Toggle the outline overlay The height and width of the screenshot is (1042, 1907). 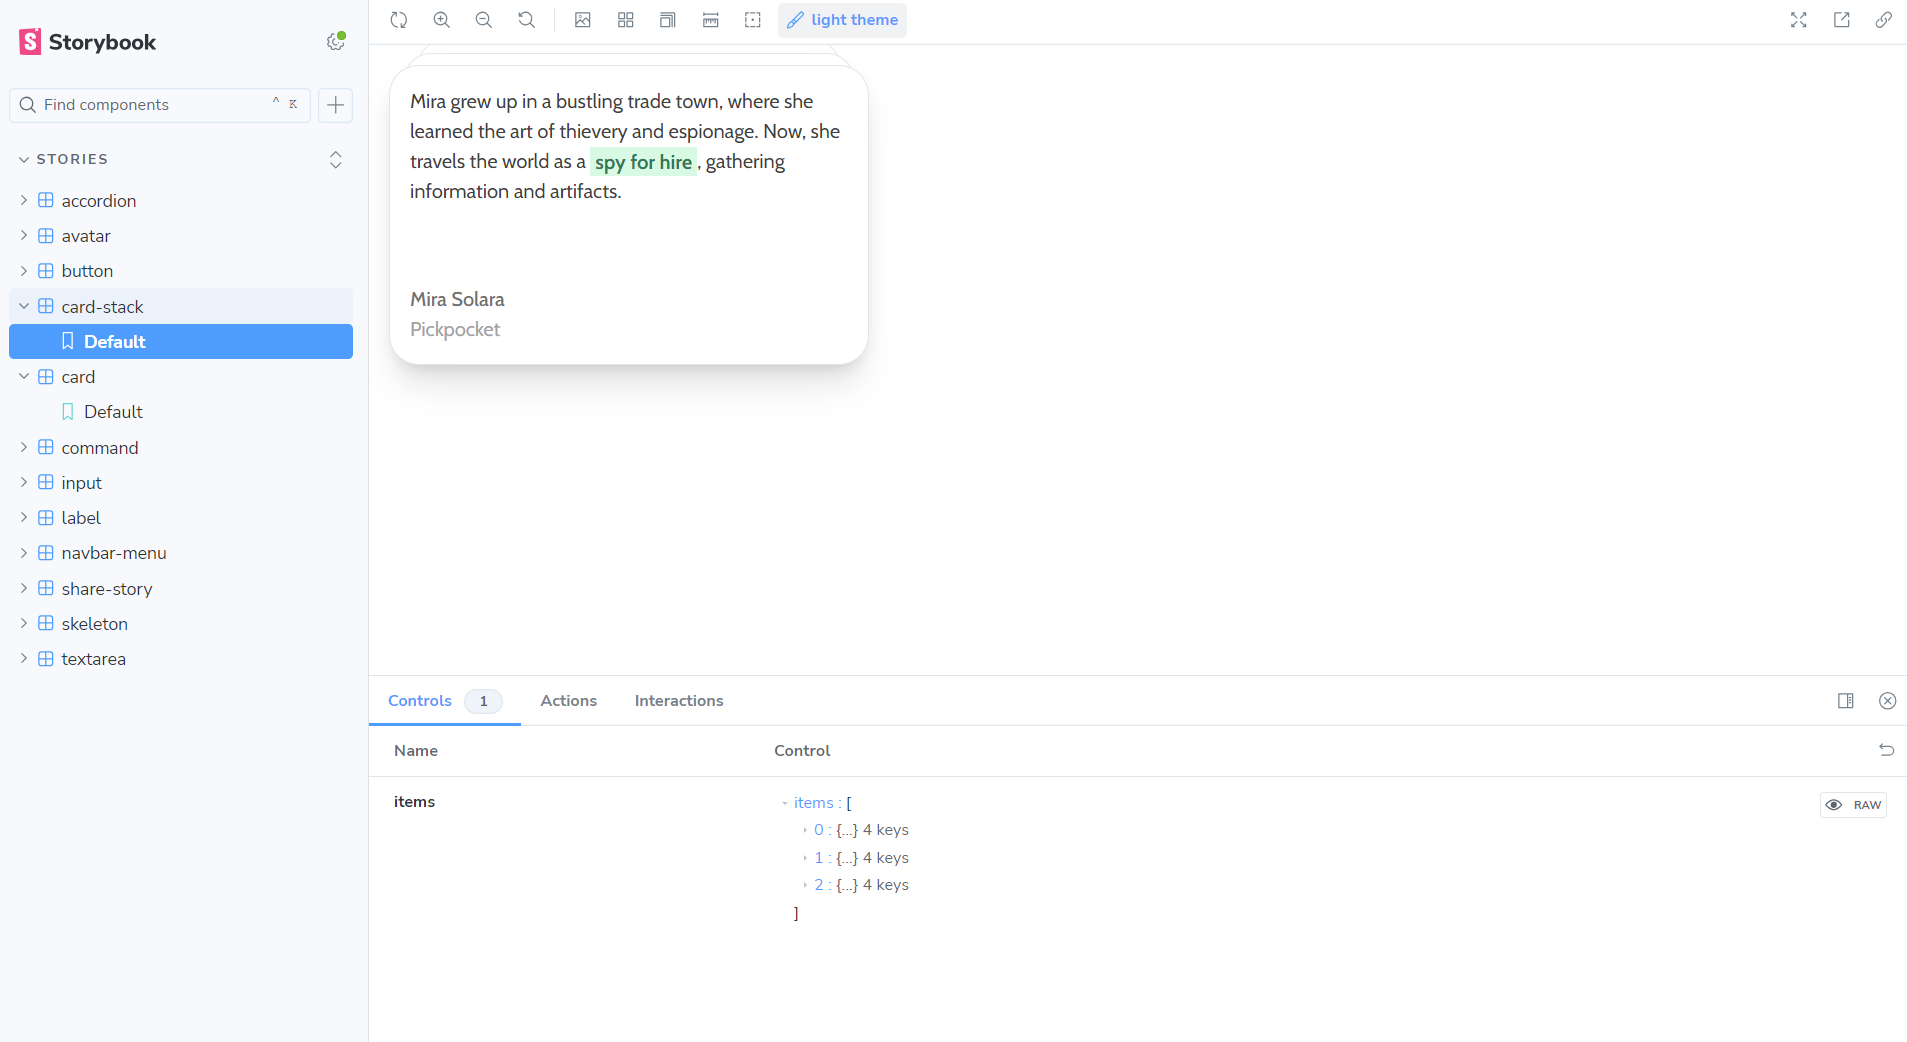tap(753, 20)
